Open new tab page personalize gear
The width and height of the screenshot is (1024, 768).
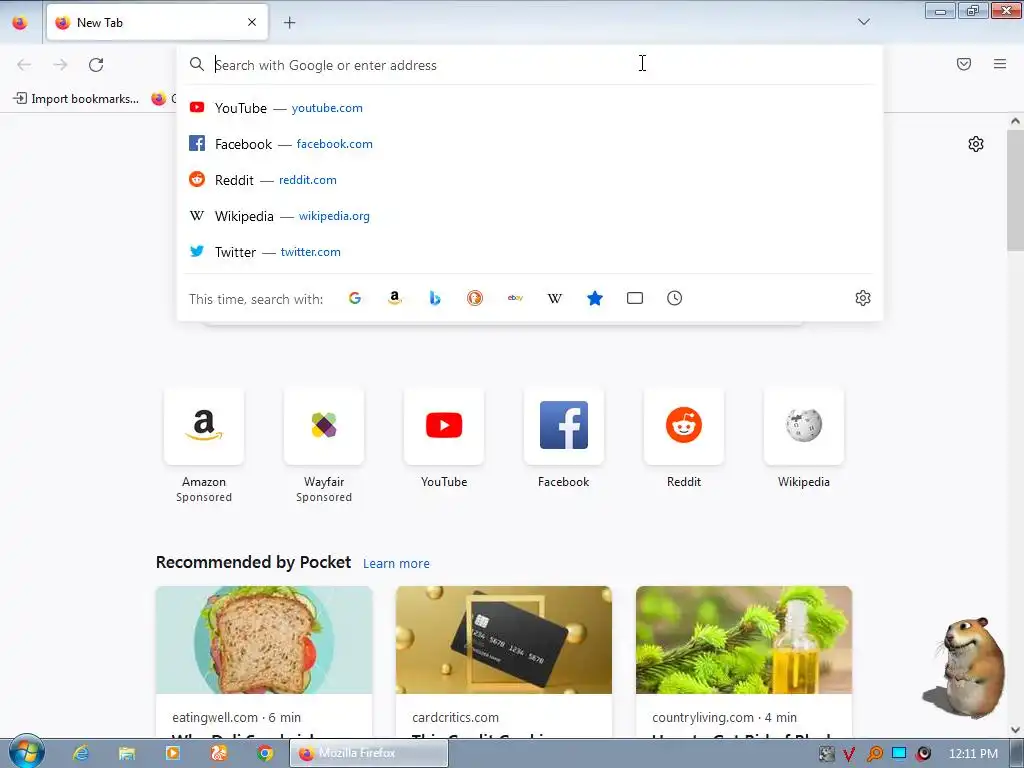(976, 144)
